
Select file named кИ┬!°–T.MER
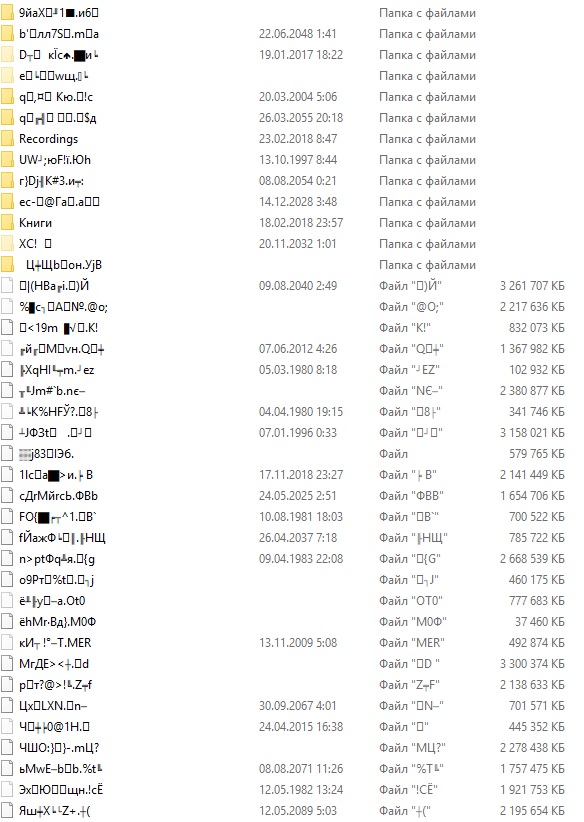point(55,643)
